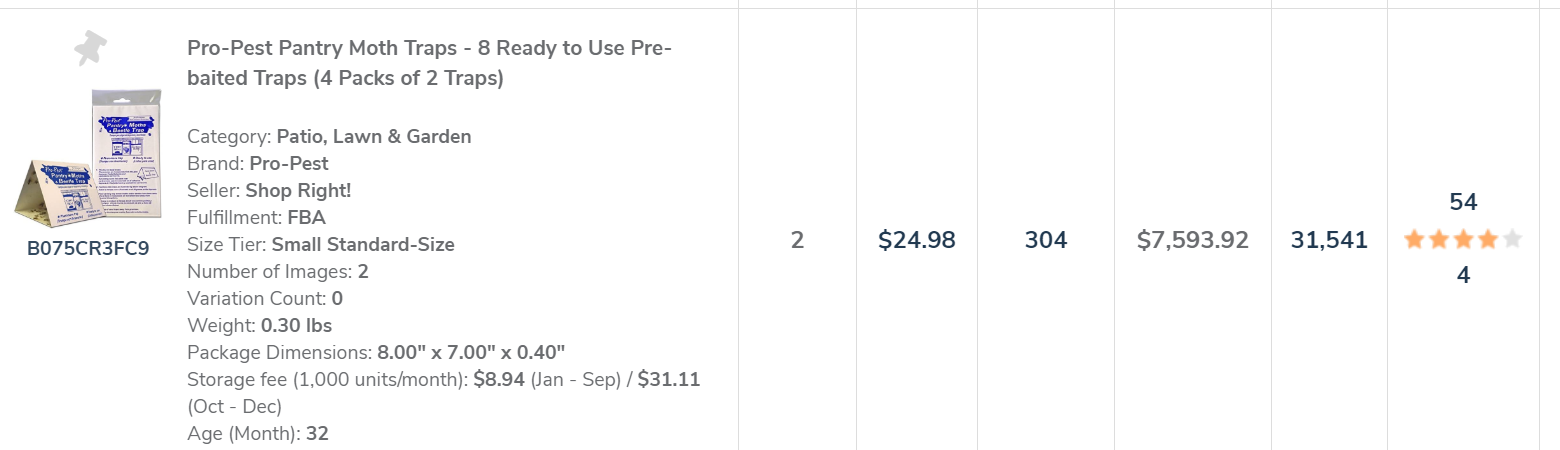1560x450 pixels.
Task: Click the Patio, Lawn & Garden category
Action: click(x=374, y=136)
